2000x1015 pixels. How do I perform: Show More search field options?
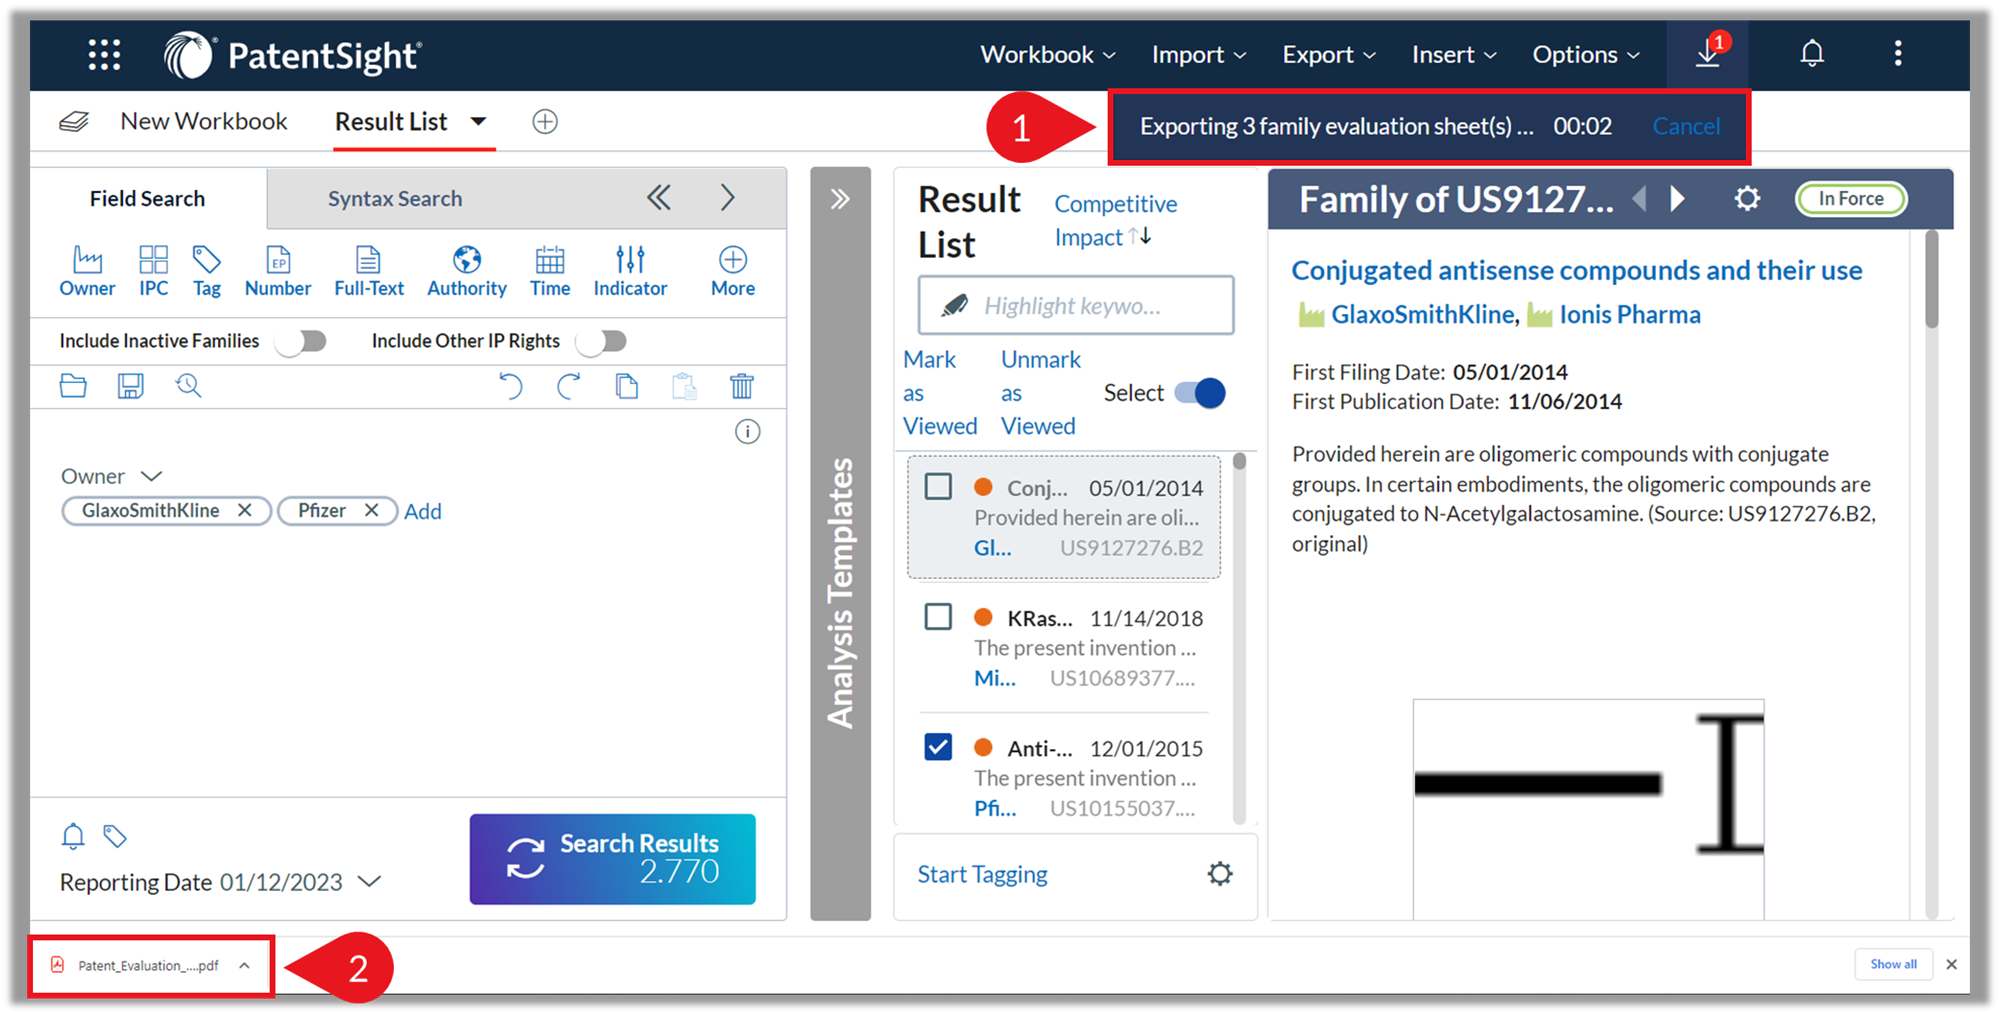tap(733, 272)
